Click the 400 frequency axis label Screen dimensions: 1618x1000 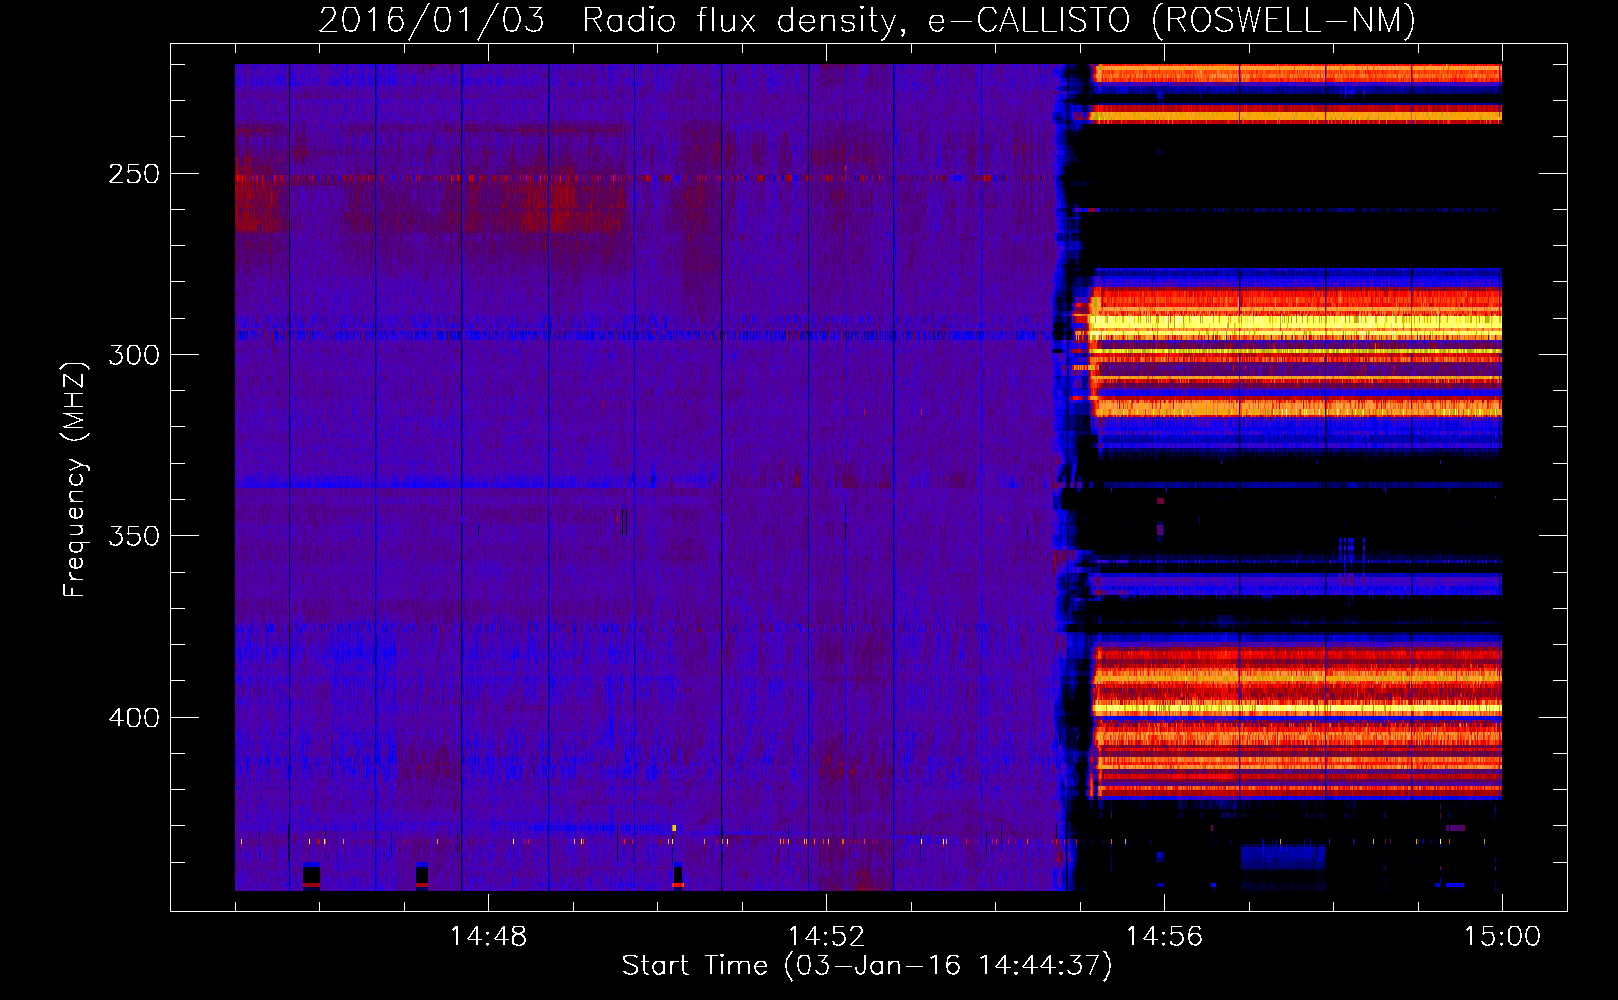(x=134, y=718)
